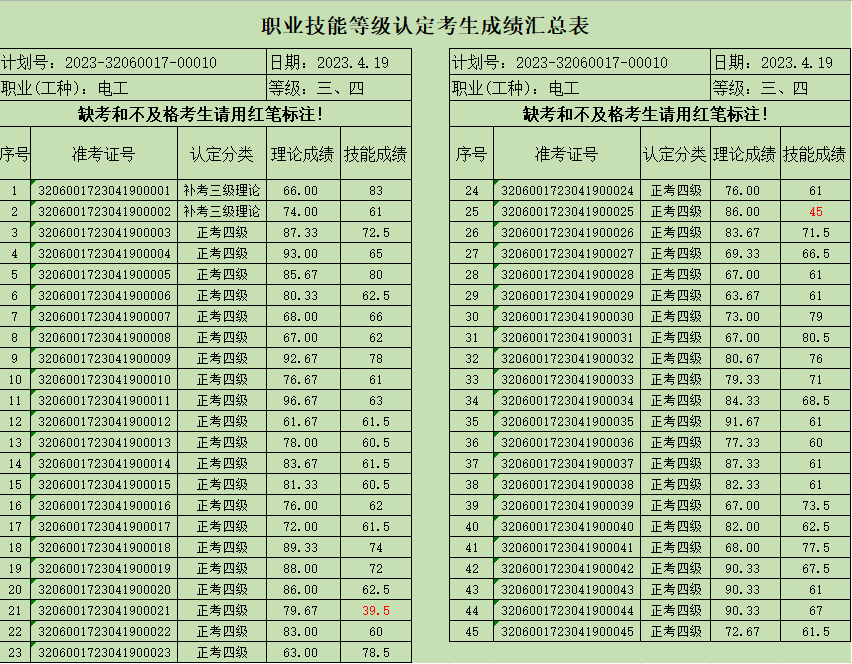Click left table header 准考证号
852x664 pixels.
coord(104,154)
